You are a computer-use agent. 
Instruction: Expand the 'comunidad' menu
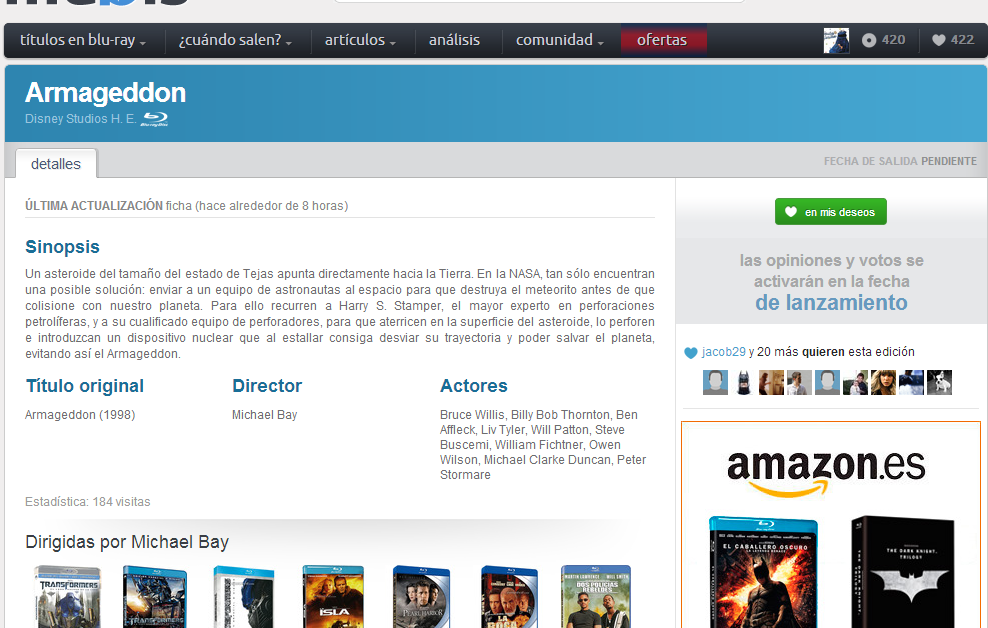[560, 40]
